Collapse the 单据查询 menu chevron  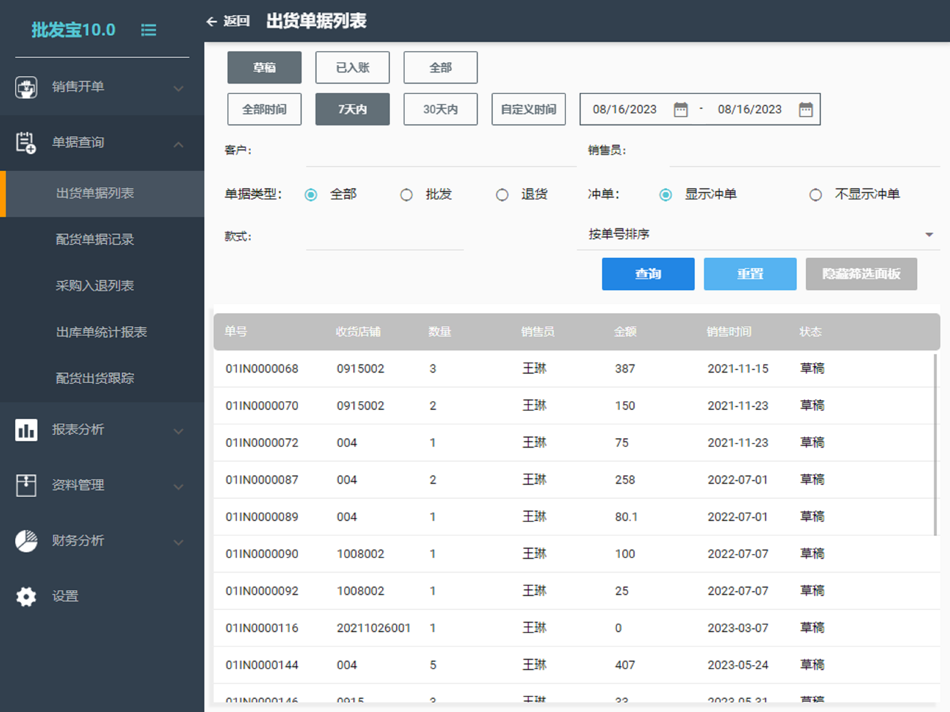click(179, 144)
